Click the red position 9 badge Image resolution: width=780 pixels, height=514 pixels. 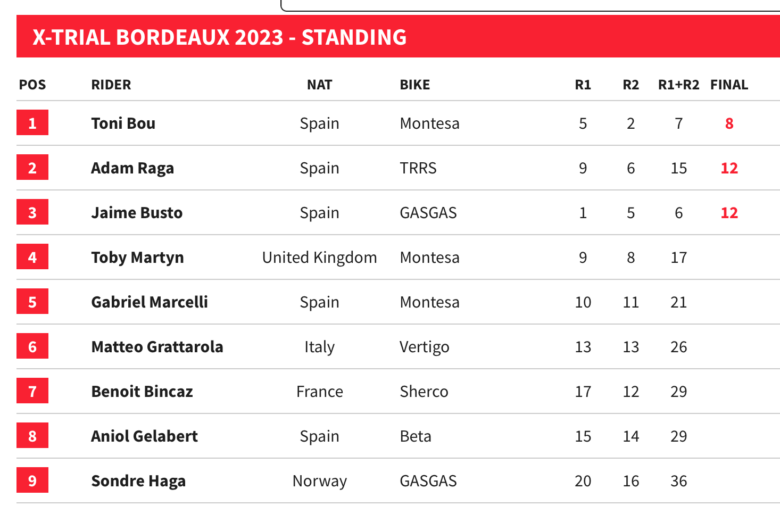tap(32, 481)
